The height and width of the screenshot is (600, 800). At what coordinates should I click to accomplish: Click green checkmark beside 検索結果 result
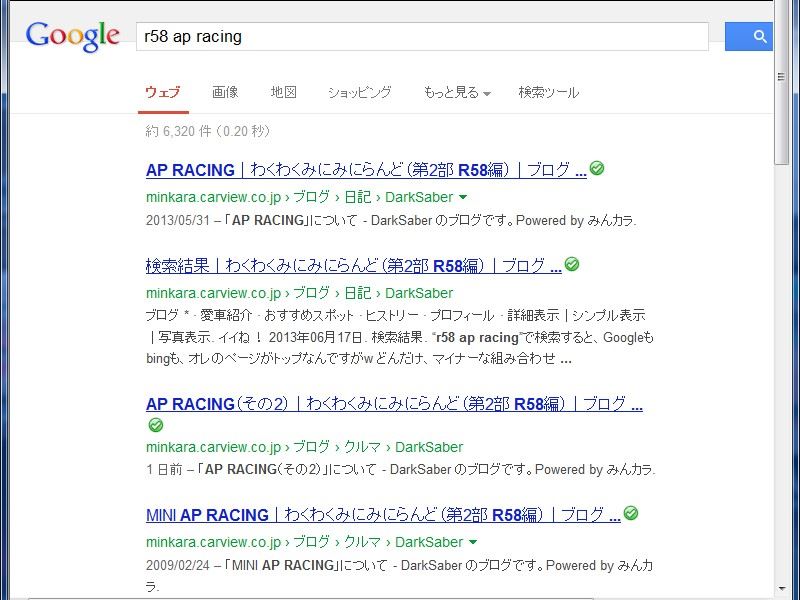572,264
